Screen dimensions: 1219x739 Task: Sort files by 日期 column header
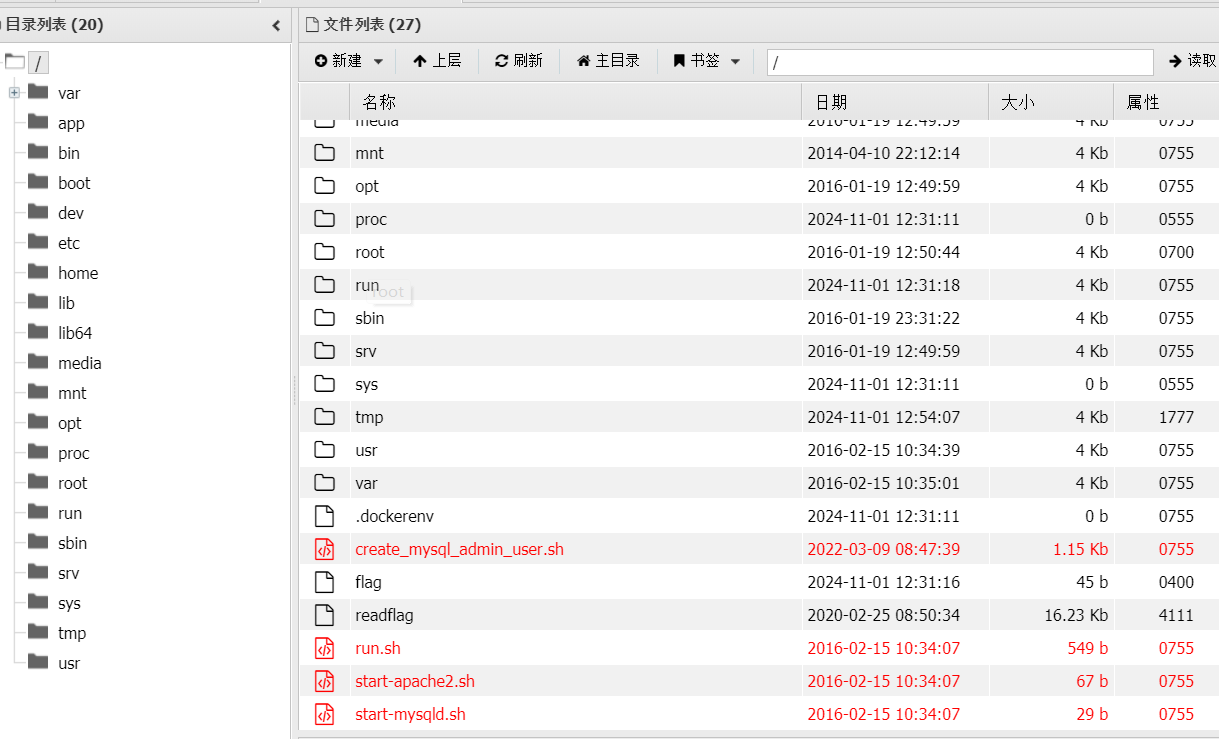point(831,102)
